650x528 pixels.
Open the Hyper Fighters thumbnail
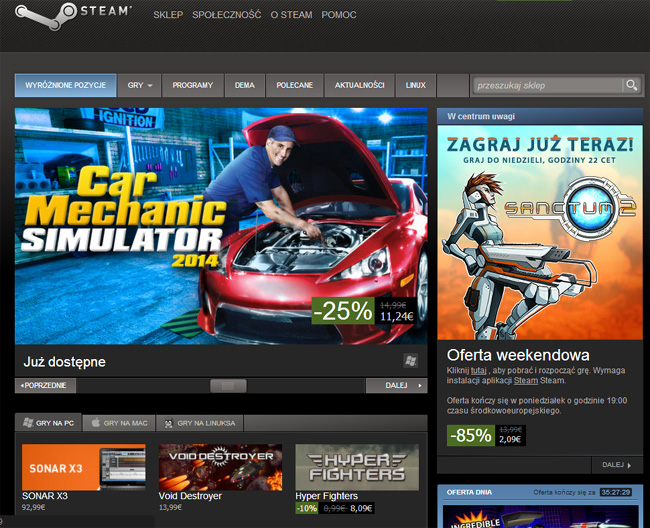[357, 467]
